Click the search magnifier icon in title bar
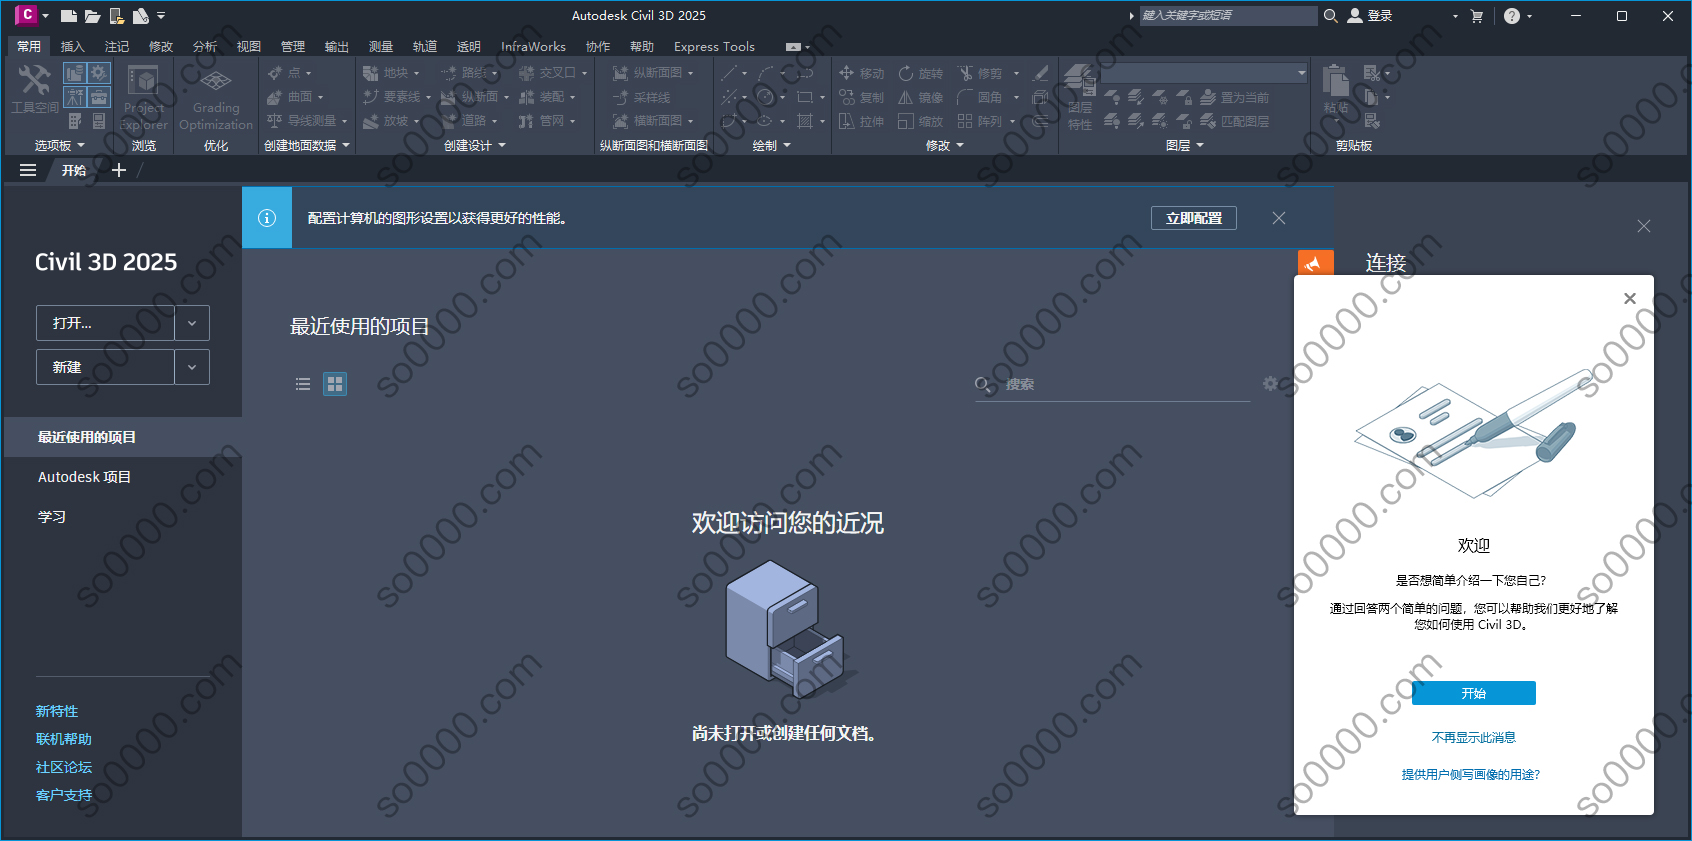1692x841 pixels. point(1331,16)
